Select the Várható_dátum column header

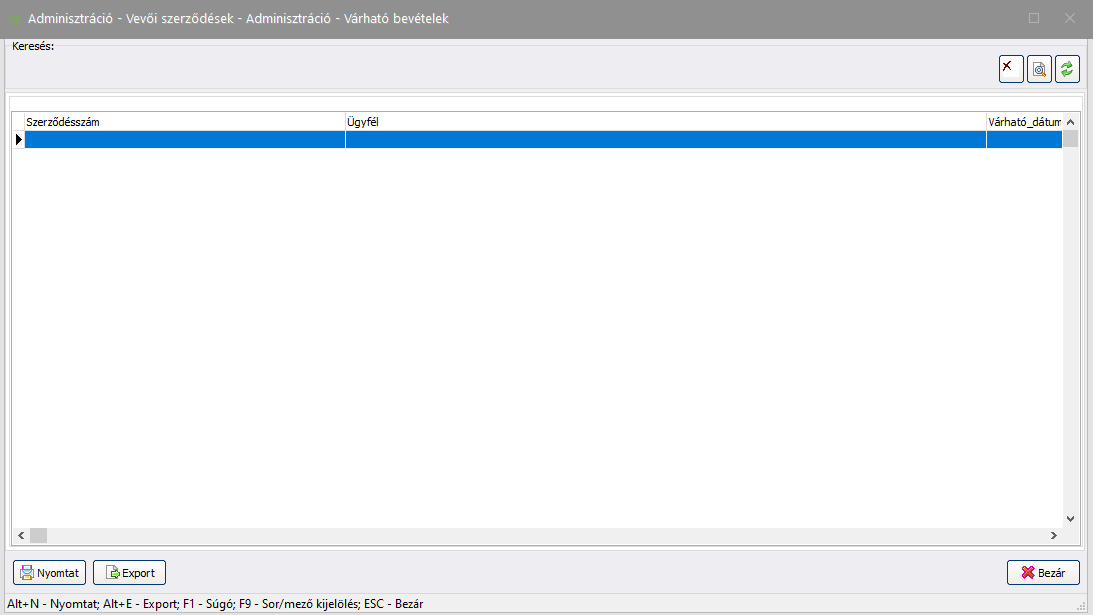coord(1023,122)
